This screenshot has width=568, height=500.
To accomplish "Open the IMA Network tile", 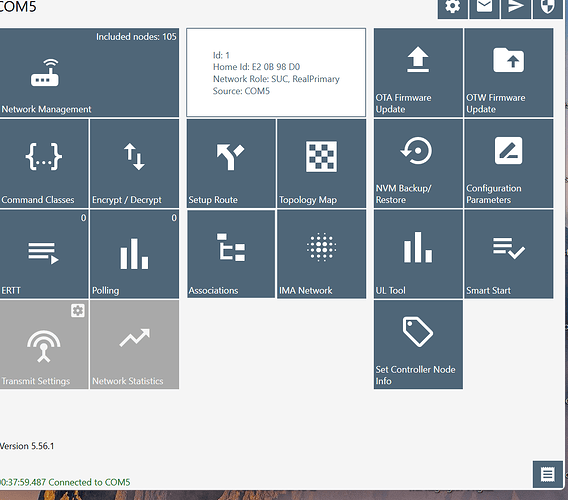I will pos(322,254).
